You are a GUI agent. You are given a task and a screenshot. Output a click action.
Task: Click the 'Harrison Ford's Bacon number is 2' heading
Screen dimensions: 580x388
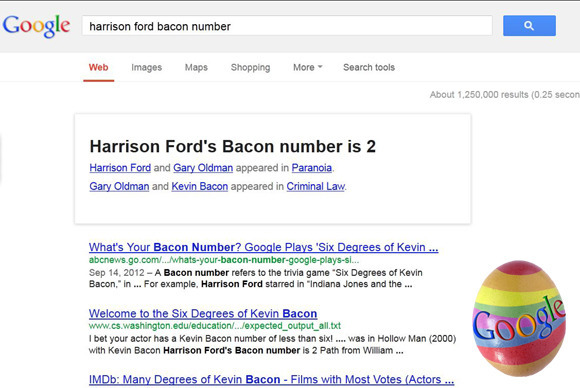(x=233, y=146)
